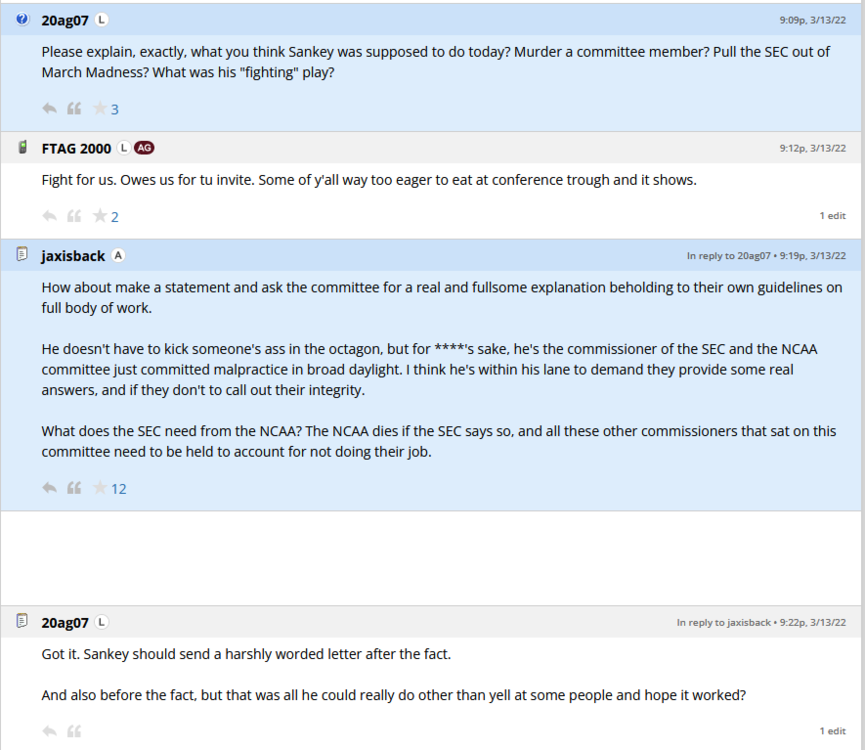Click the AG badge next to FTAG 2000
The height and width of the screenshot is (750, 865).
144,148
